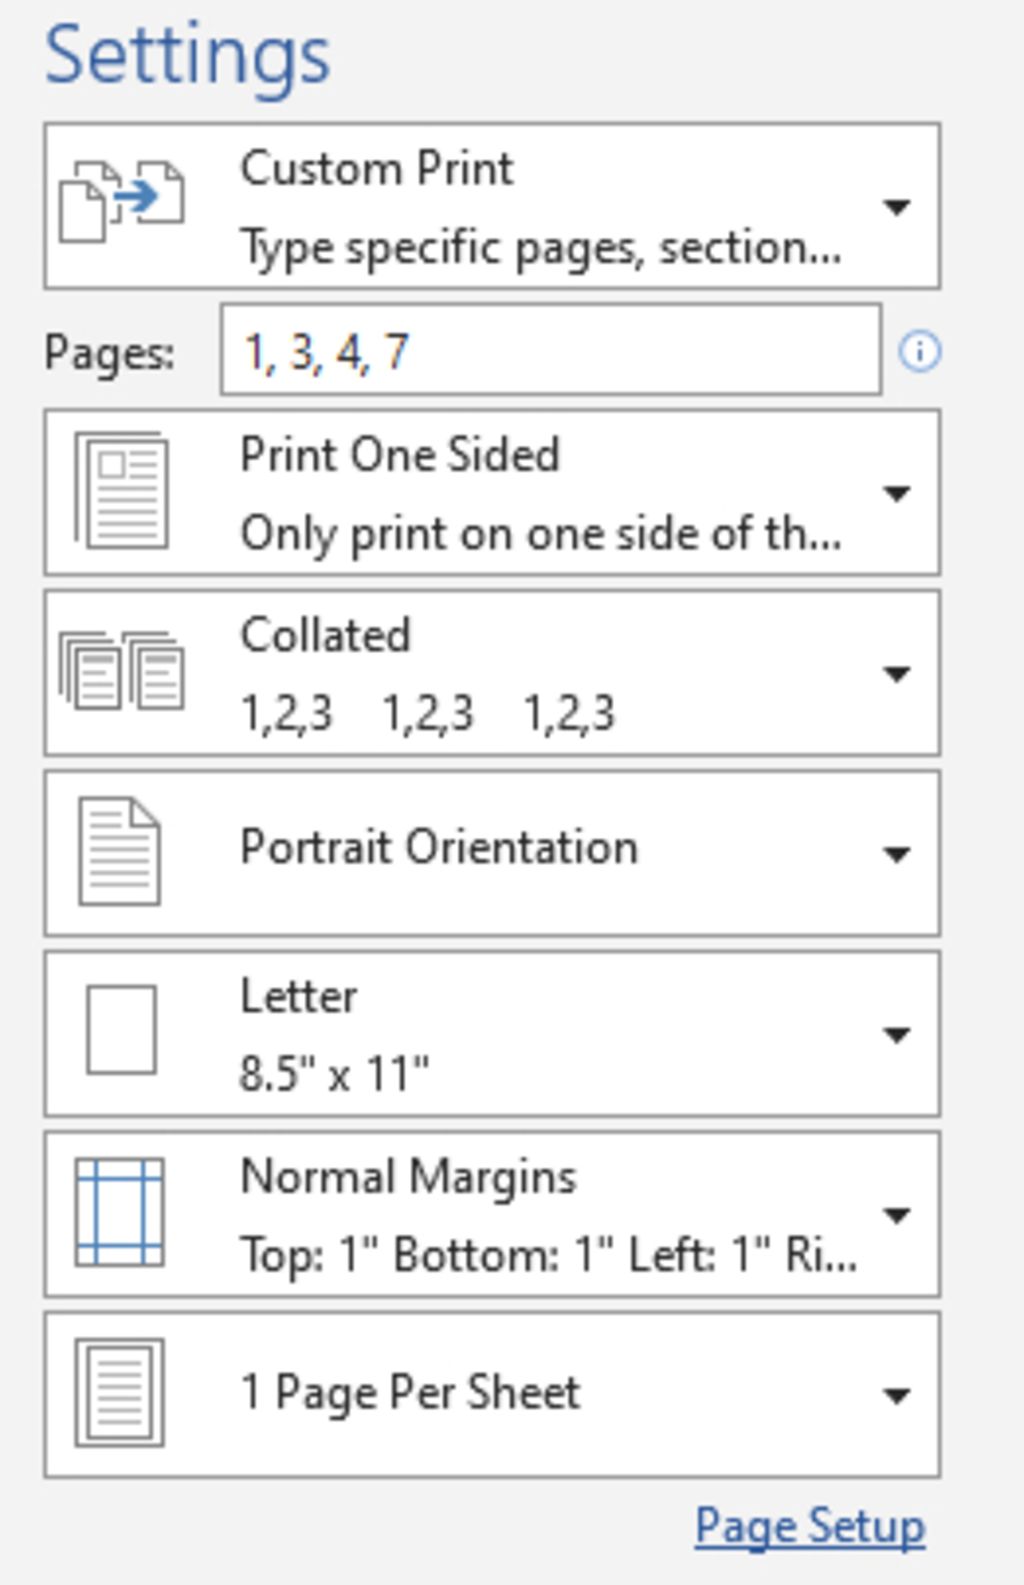
Task: Click the Collated stacked pages icon
Action: (x=122, y=670)
